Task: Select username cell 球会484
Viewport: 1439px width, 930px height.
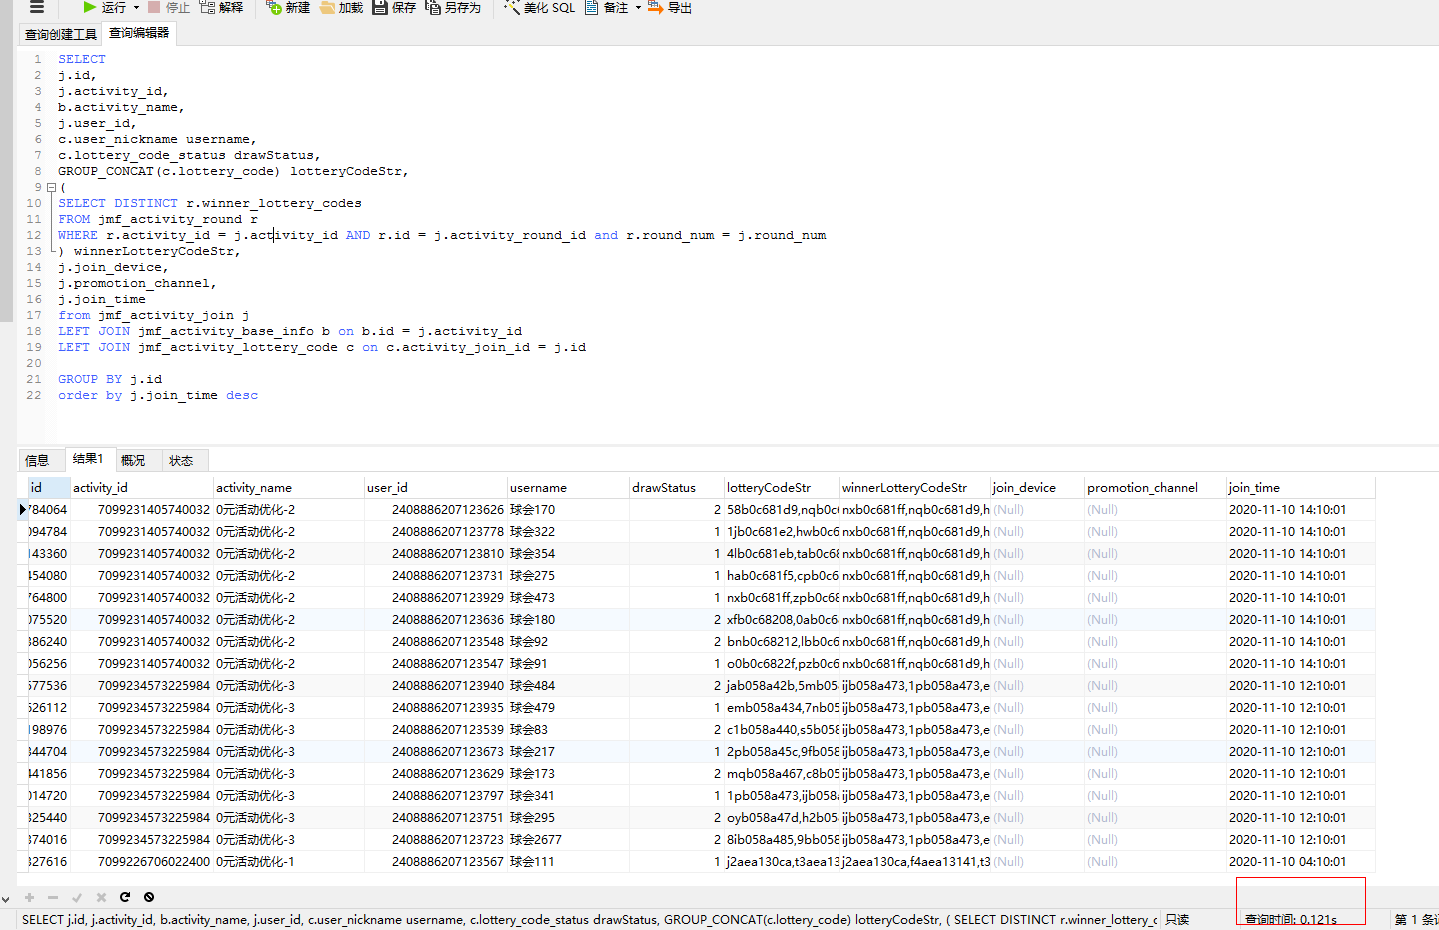Action: point(568,686)
